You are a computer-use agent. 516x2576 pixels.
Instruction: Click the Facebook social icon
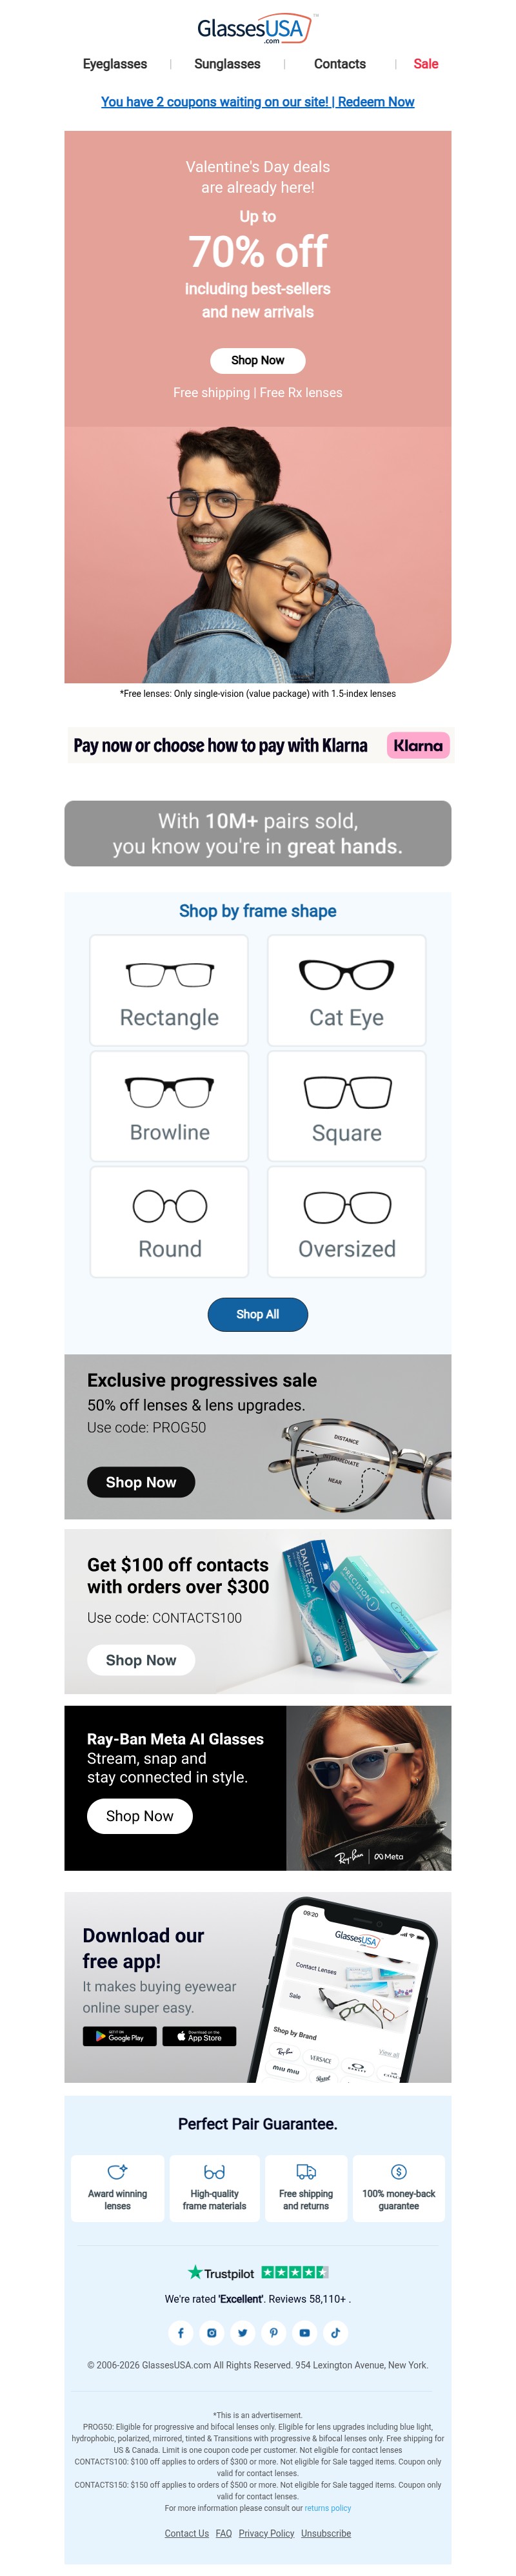tap(181, 2333)
